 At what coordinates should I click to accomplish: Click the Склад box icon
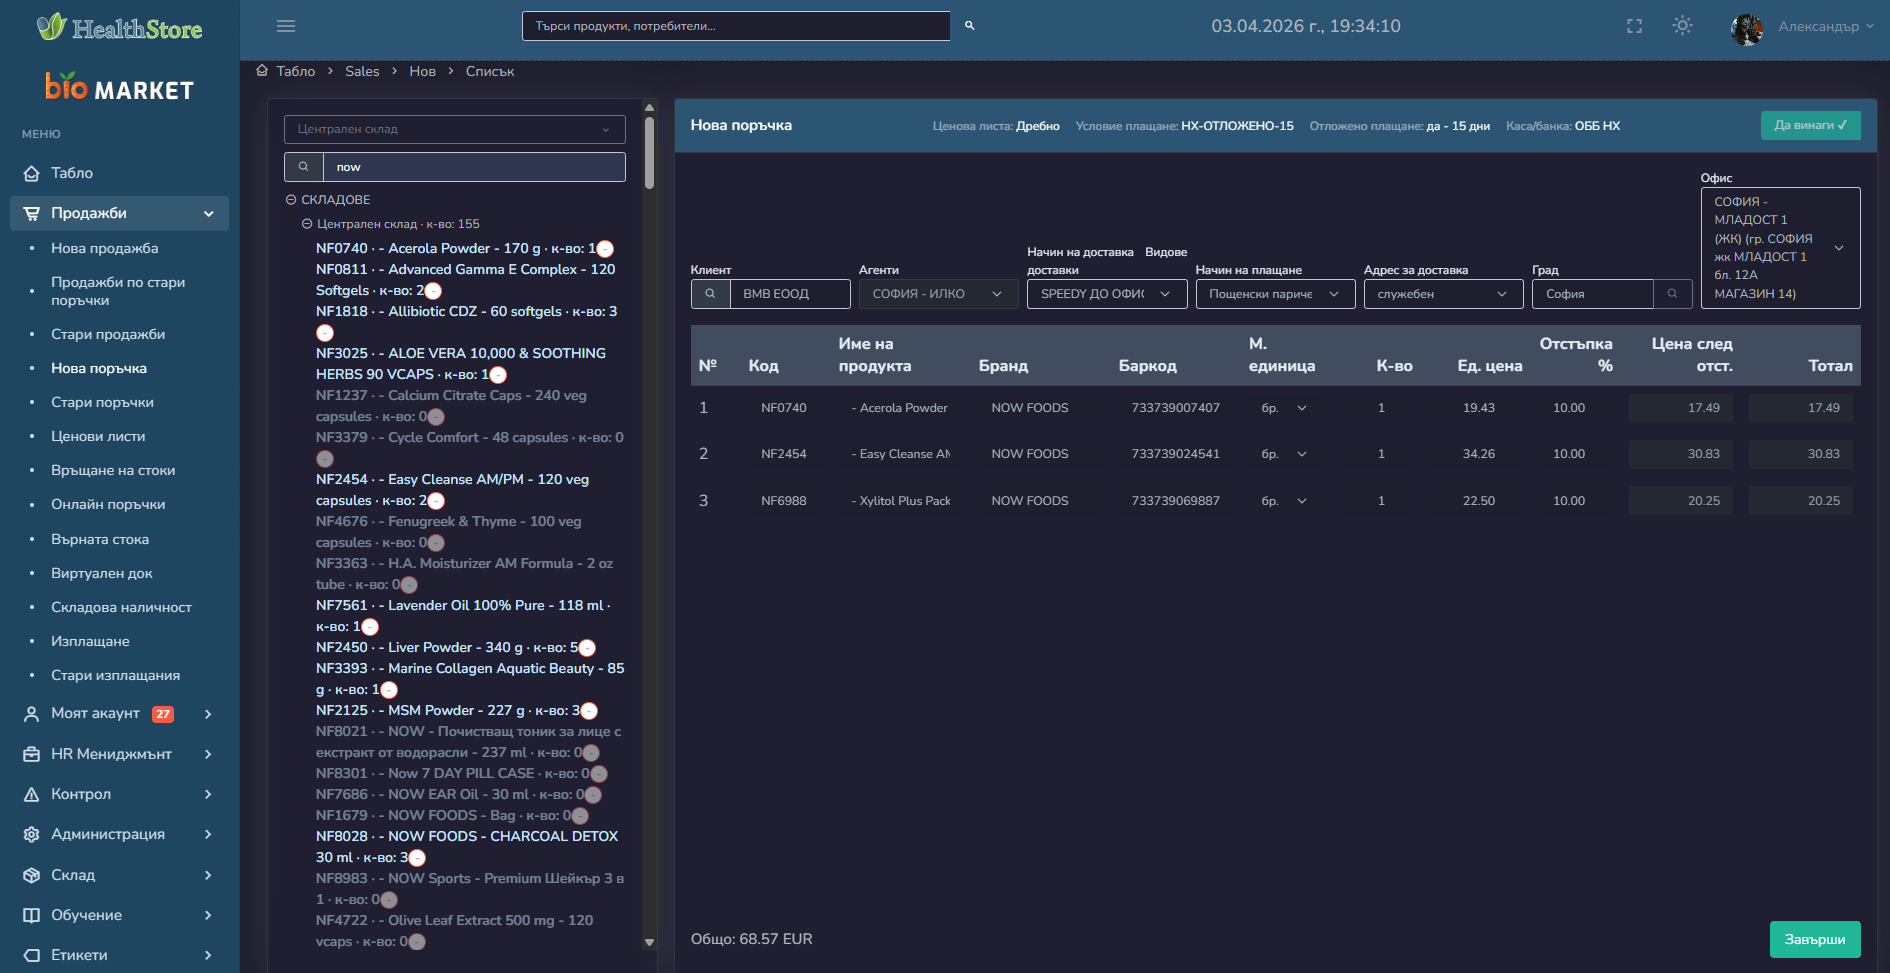click(32, 875)
